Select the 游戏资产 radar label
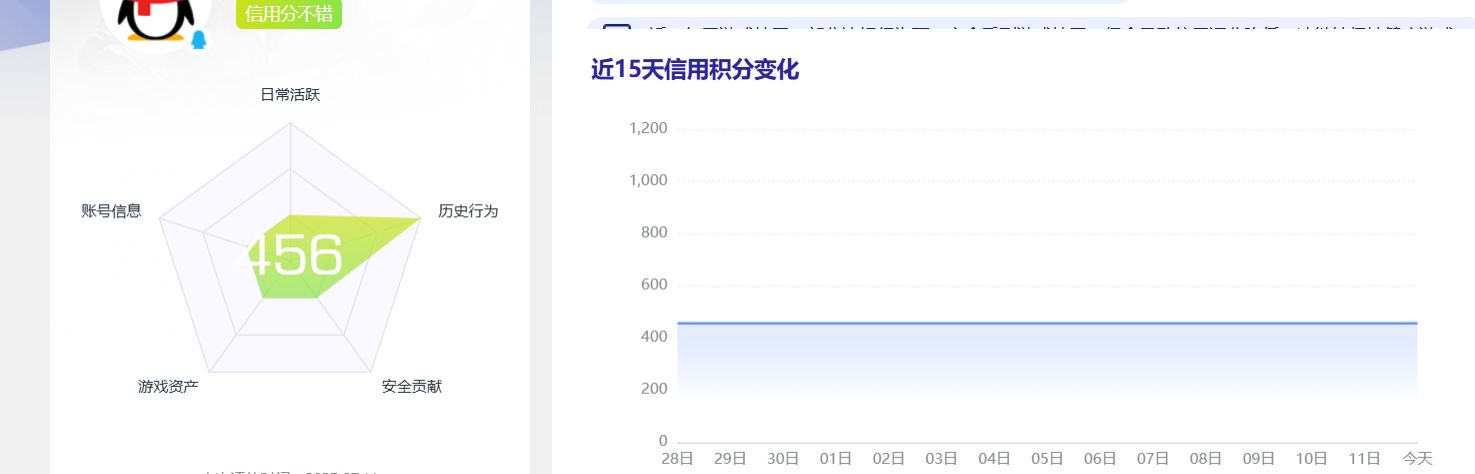Image resolution: width=1475 pixels, height=474 pixels. [x=168, y=386]
